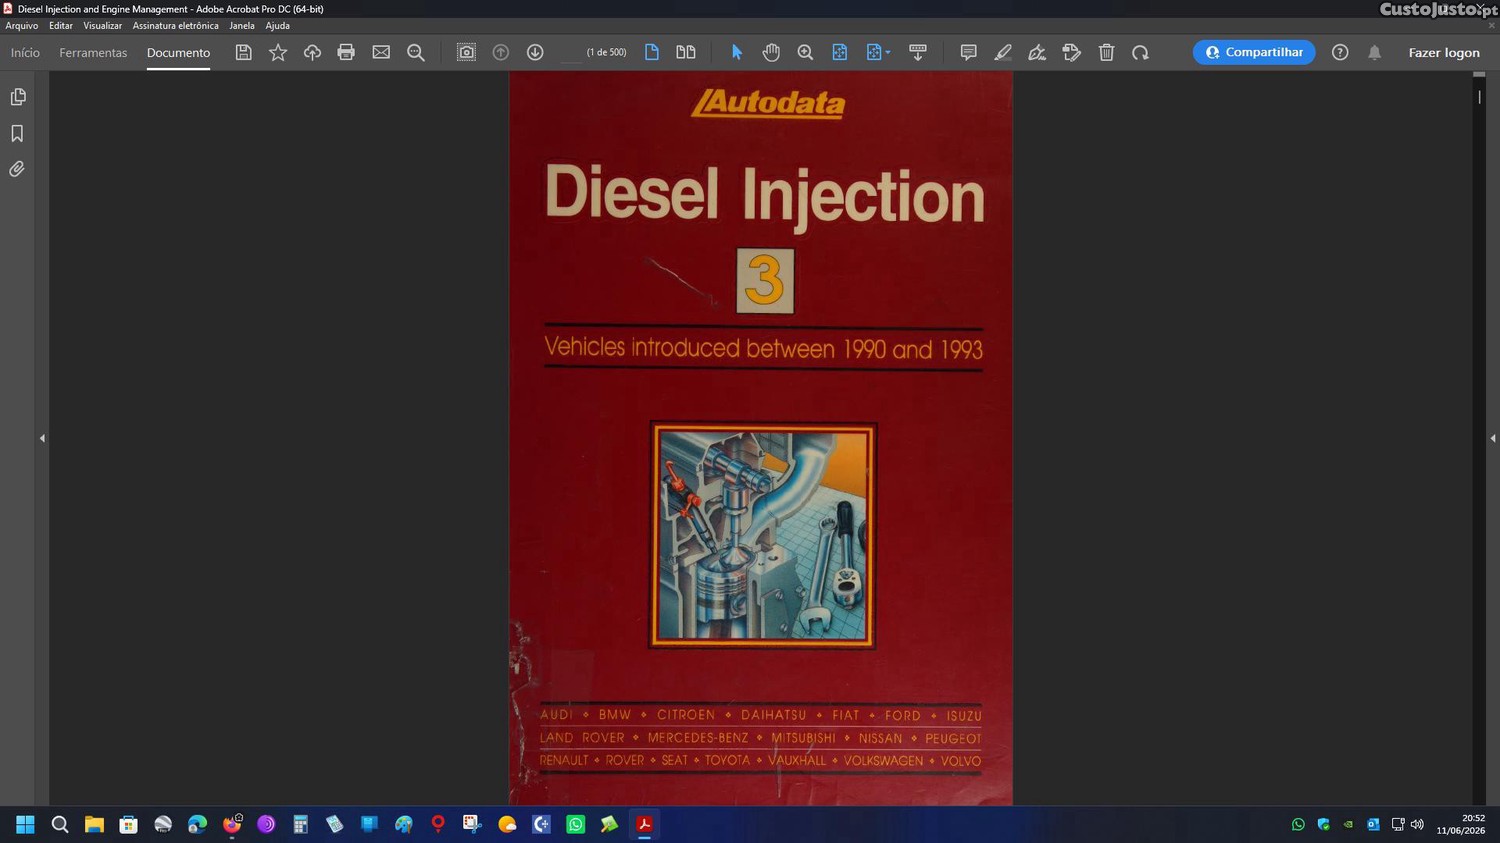Rotate the page clockwise
Screen dimensions: 1500x843
pyautogui.click(x=1140, y=52)
